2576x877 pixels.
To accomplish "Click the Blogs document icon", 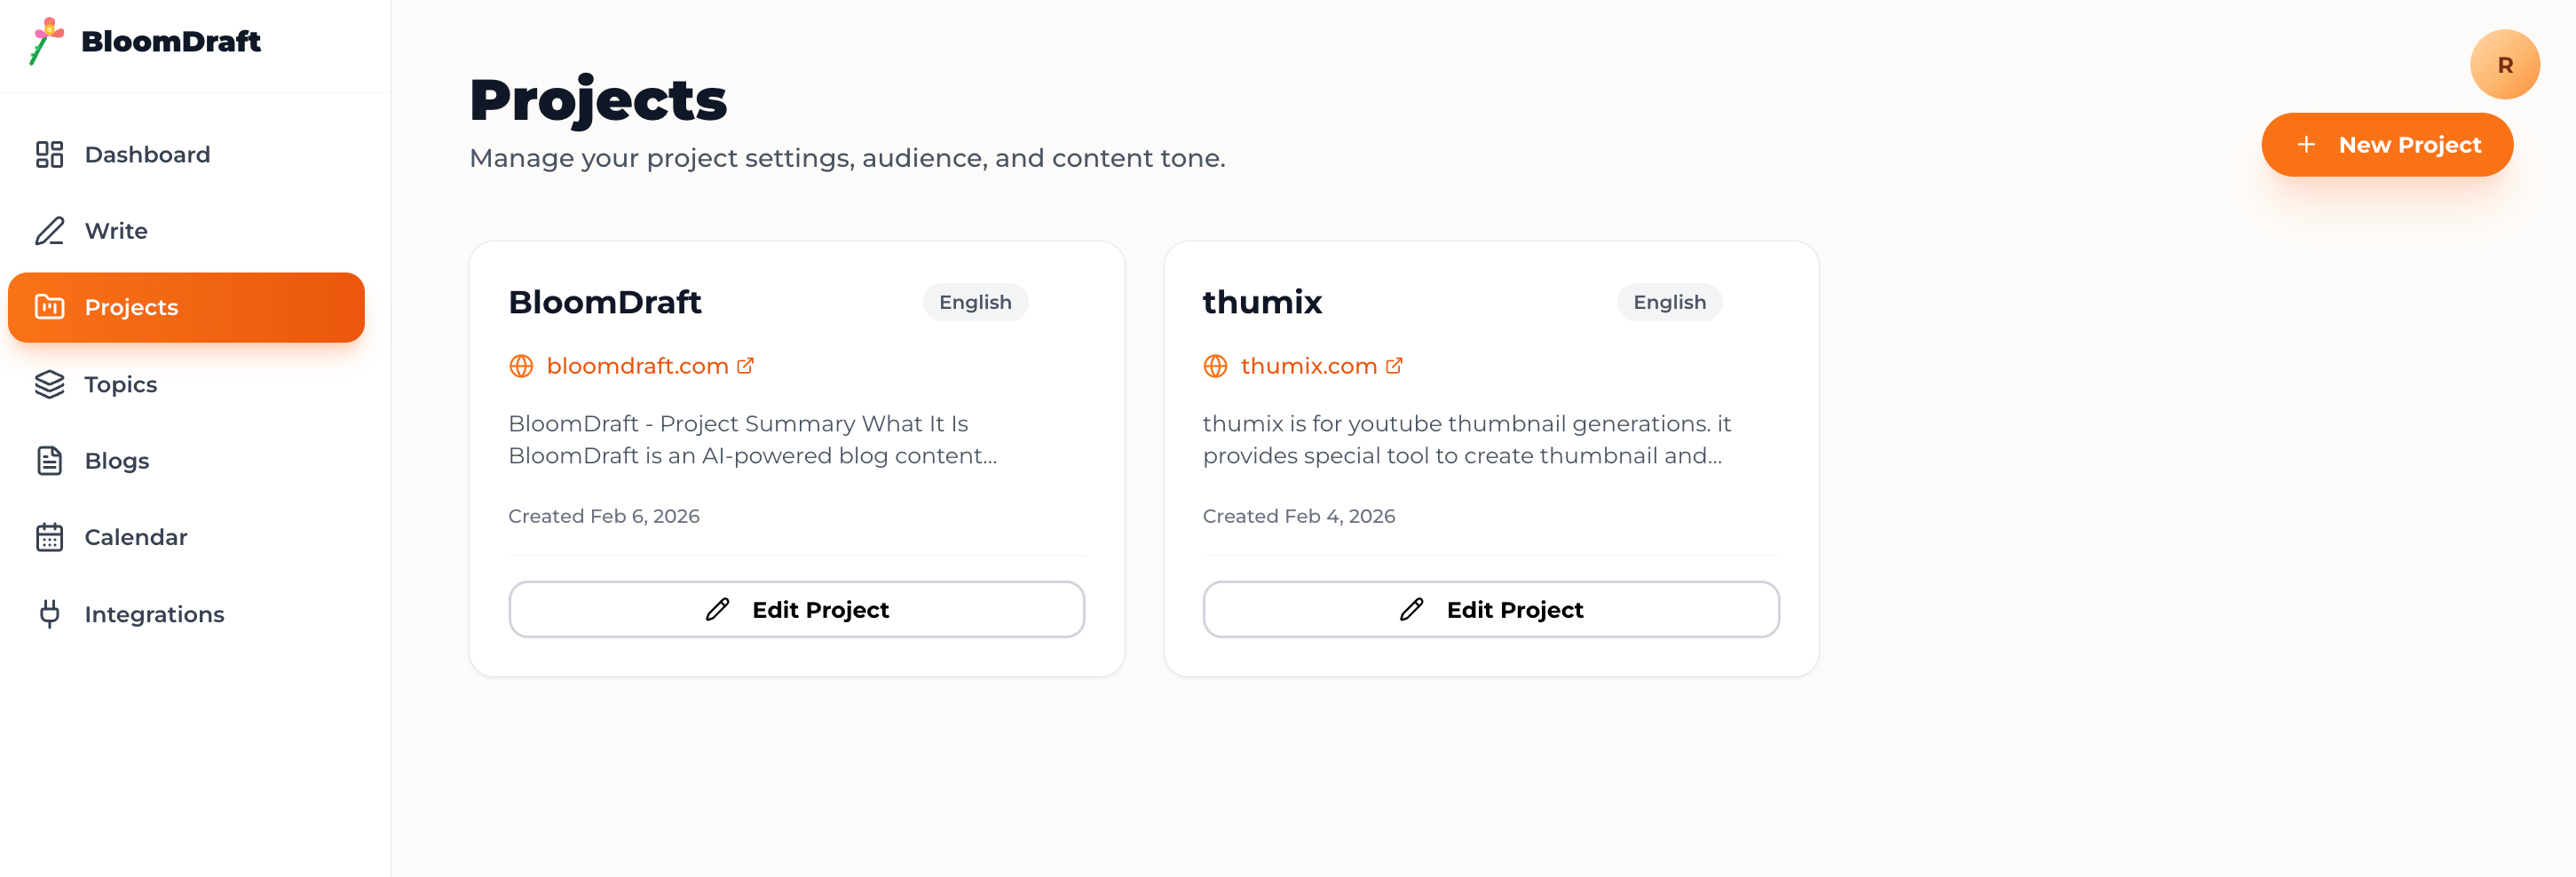I will 49,461.
